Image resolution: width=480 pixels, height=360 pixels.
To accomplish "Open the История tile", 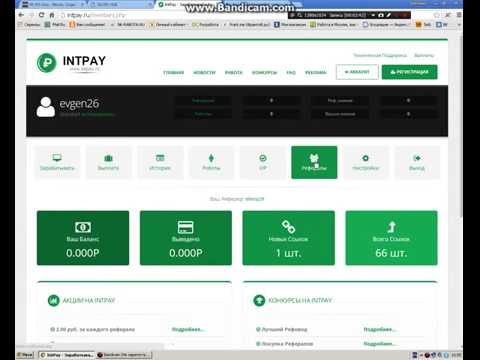I will (x=160, y=162).
